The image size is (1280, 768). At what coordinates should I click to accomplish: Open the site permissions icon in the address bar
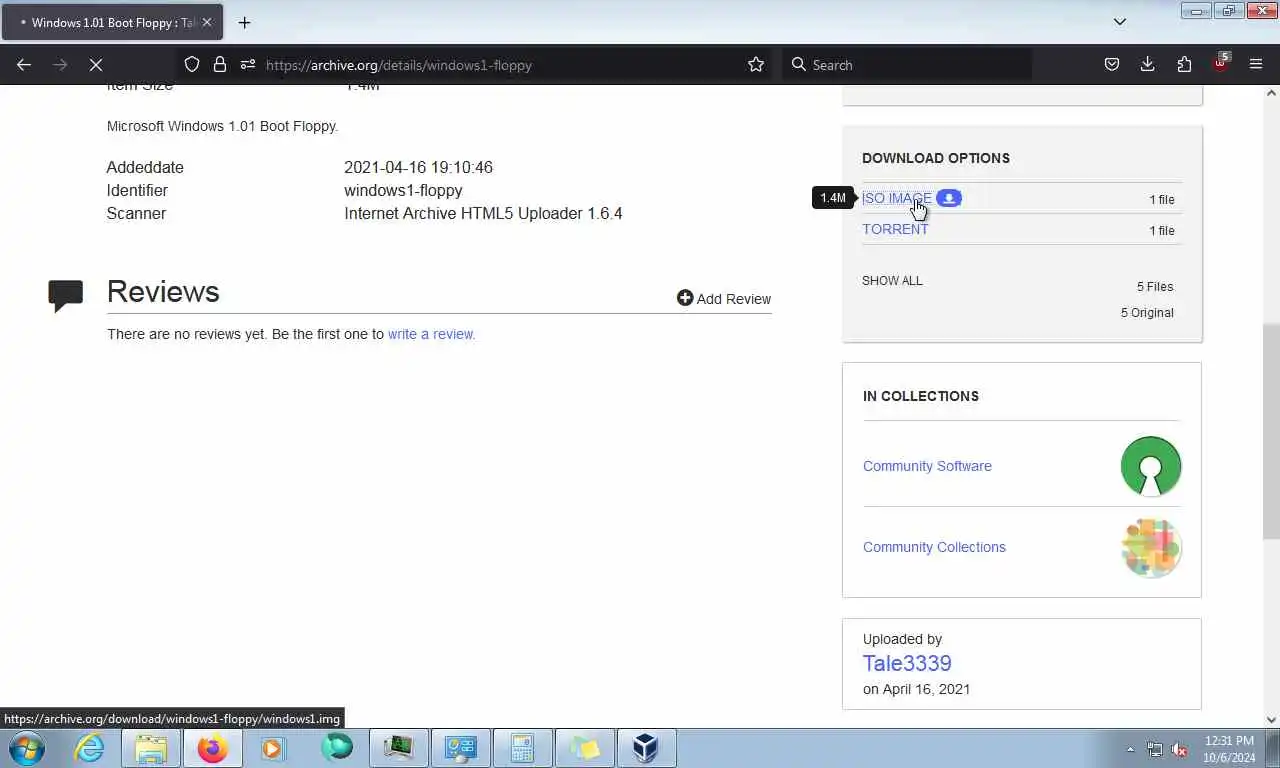pos(248,65)
